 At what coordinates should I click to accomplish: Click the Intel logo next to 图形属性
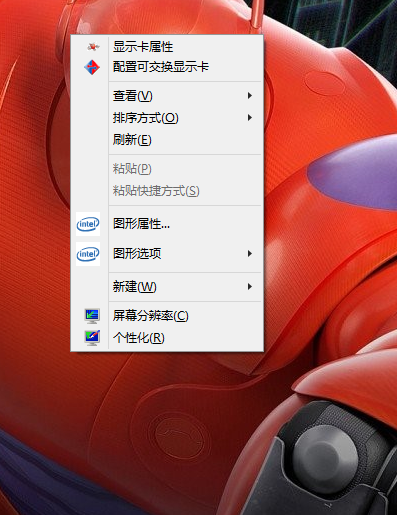point(88,224)
